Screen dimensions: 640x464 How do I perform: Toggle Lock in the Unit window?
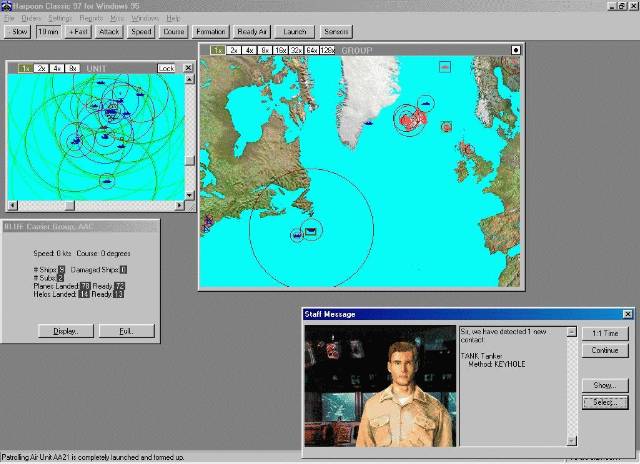(x=167, y=68)
